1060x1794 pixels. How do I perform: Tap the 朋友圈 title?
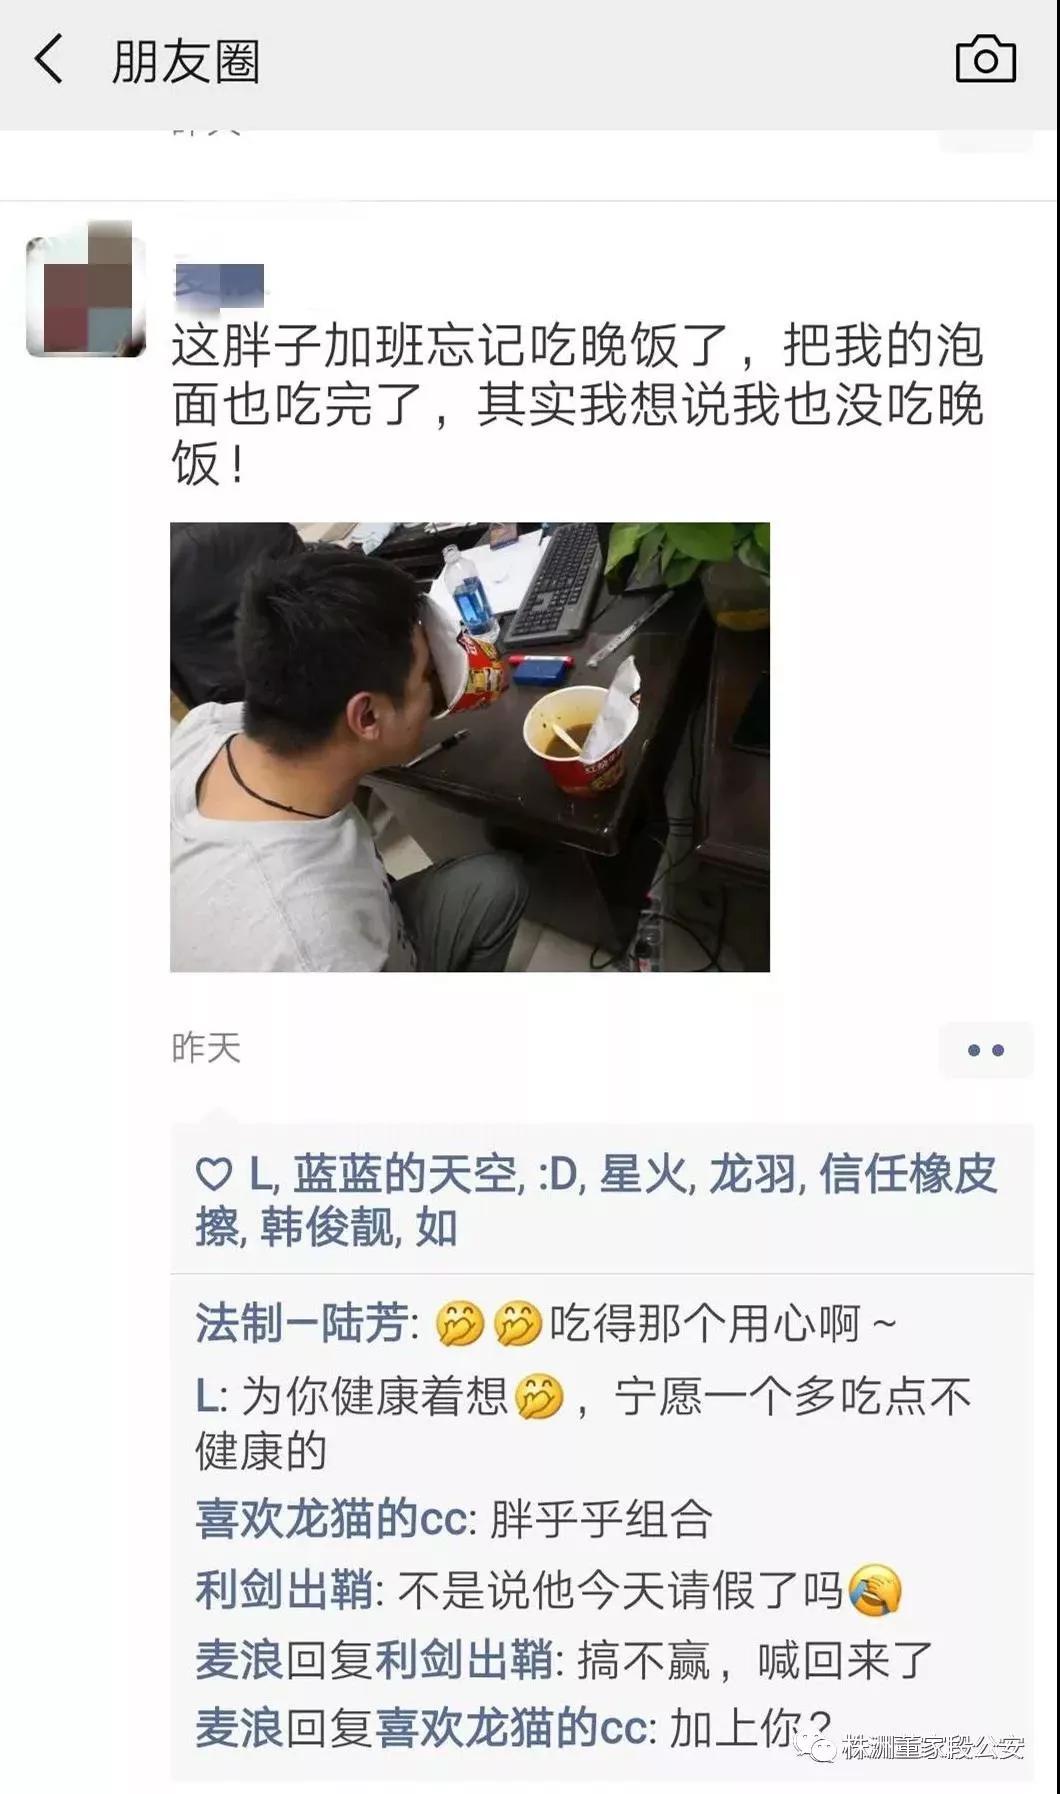(x=186, y=61)
